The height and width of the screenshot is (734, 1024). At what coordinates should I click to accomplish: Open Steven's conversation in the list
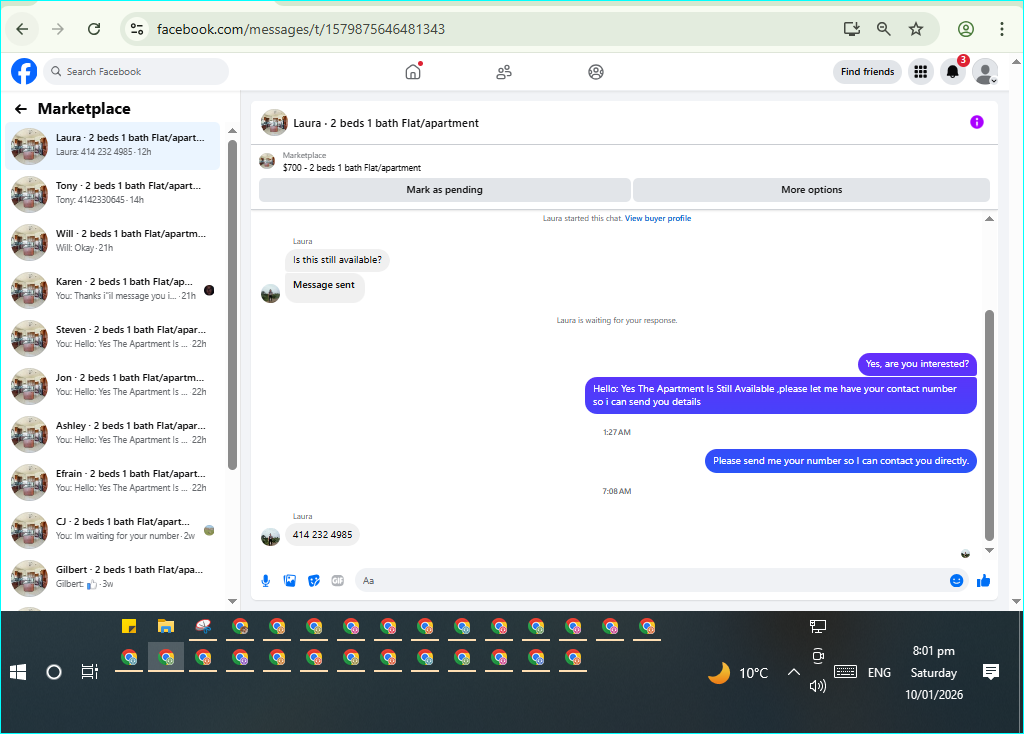(112, 338)
